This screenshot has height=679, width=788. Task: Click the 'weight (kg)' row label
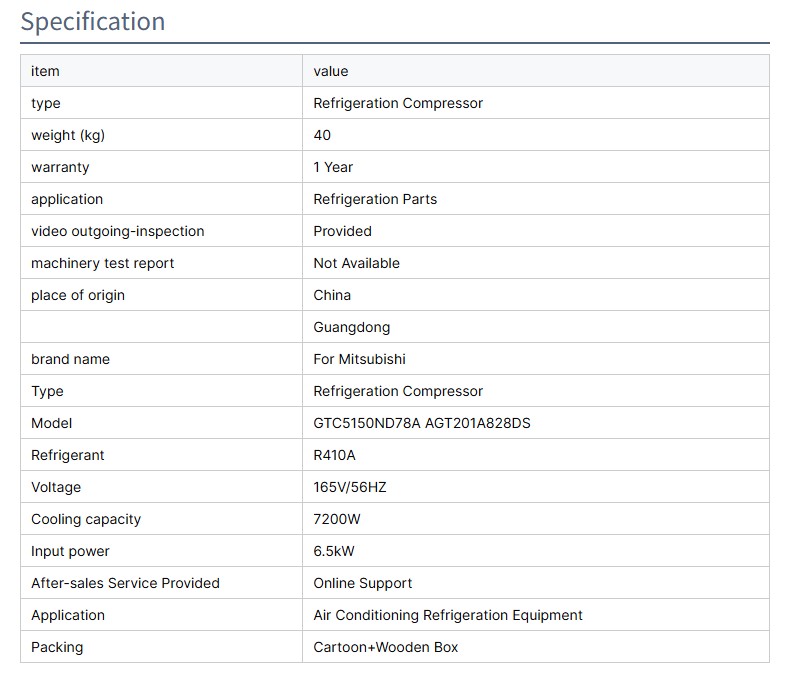click(x=67, y=135)
